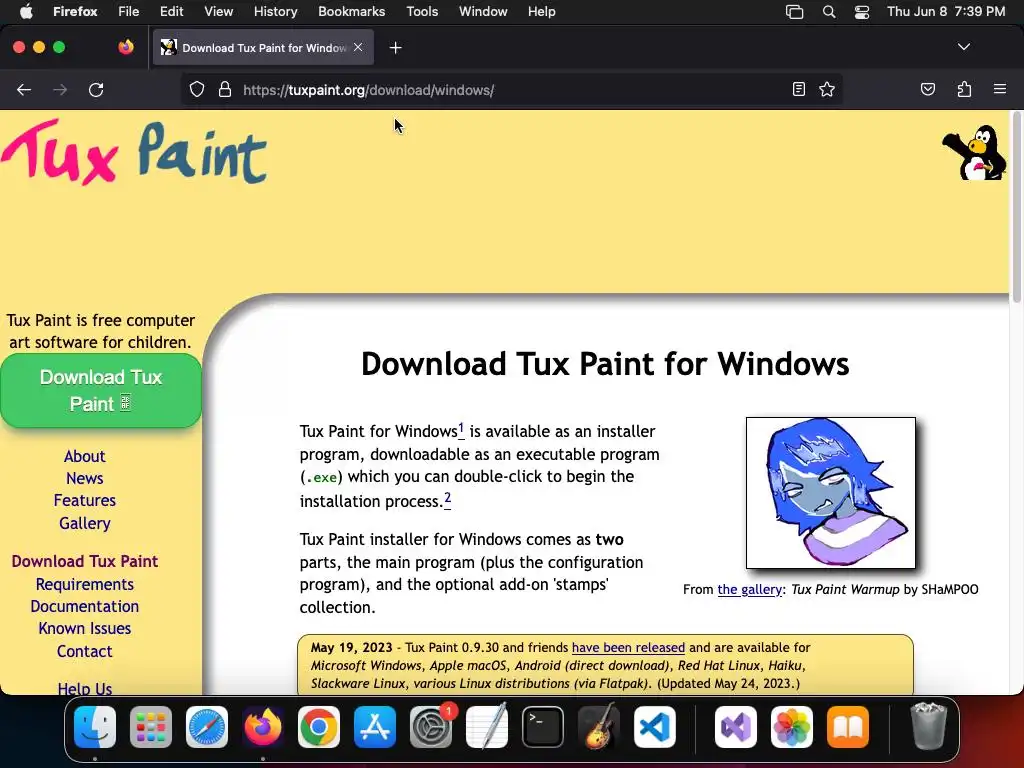
Task: Go back with the browser back arrow
Action: [x=24, y=90]
